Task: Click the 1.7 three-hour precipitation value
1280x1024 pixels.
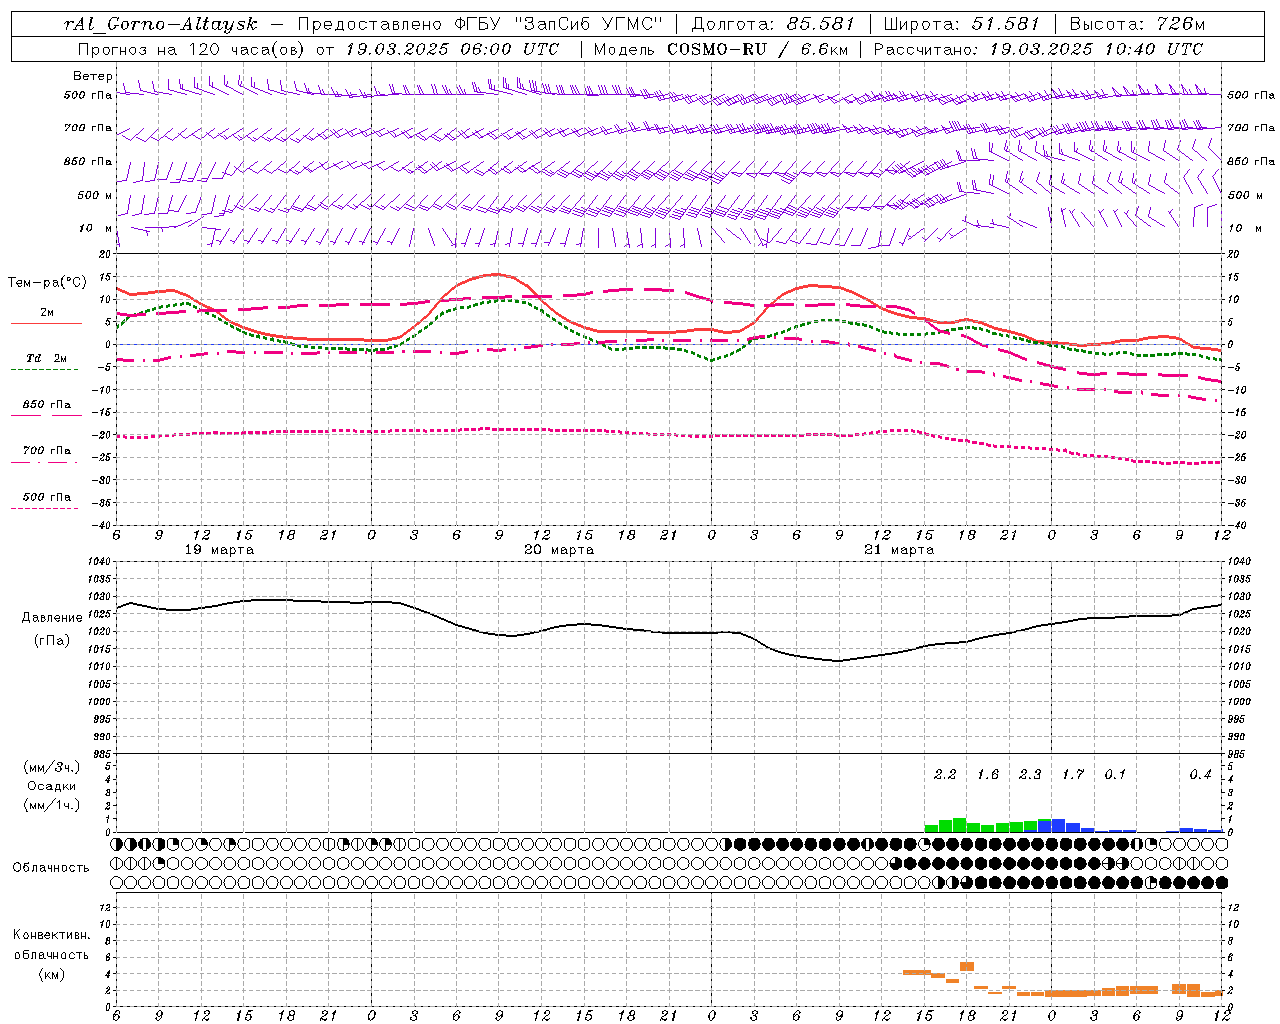Action: coord(1073,775)
